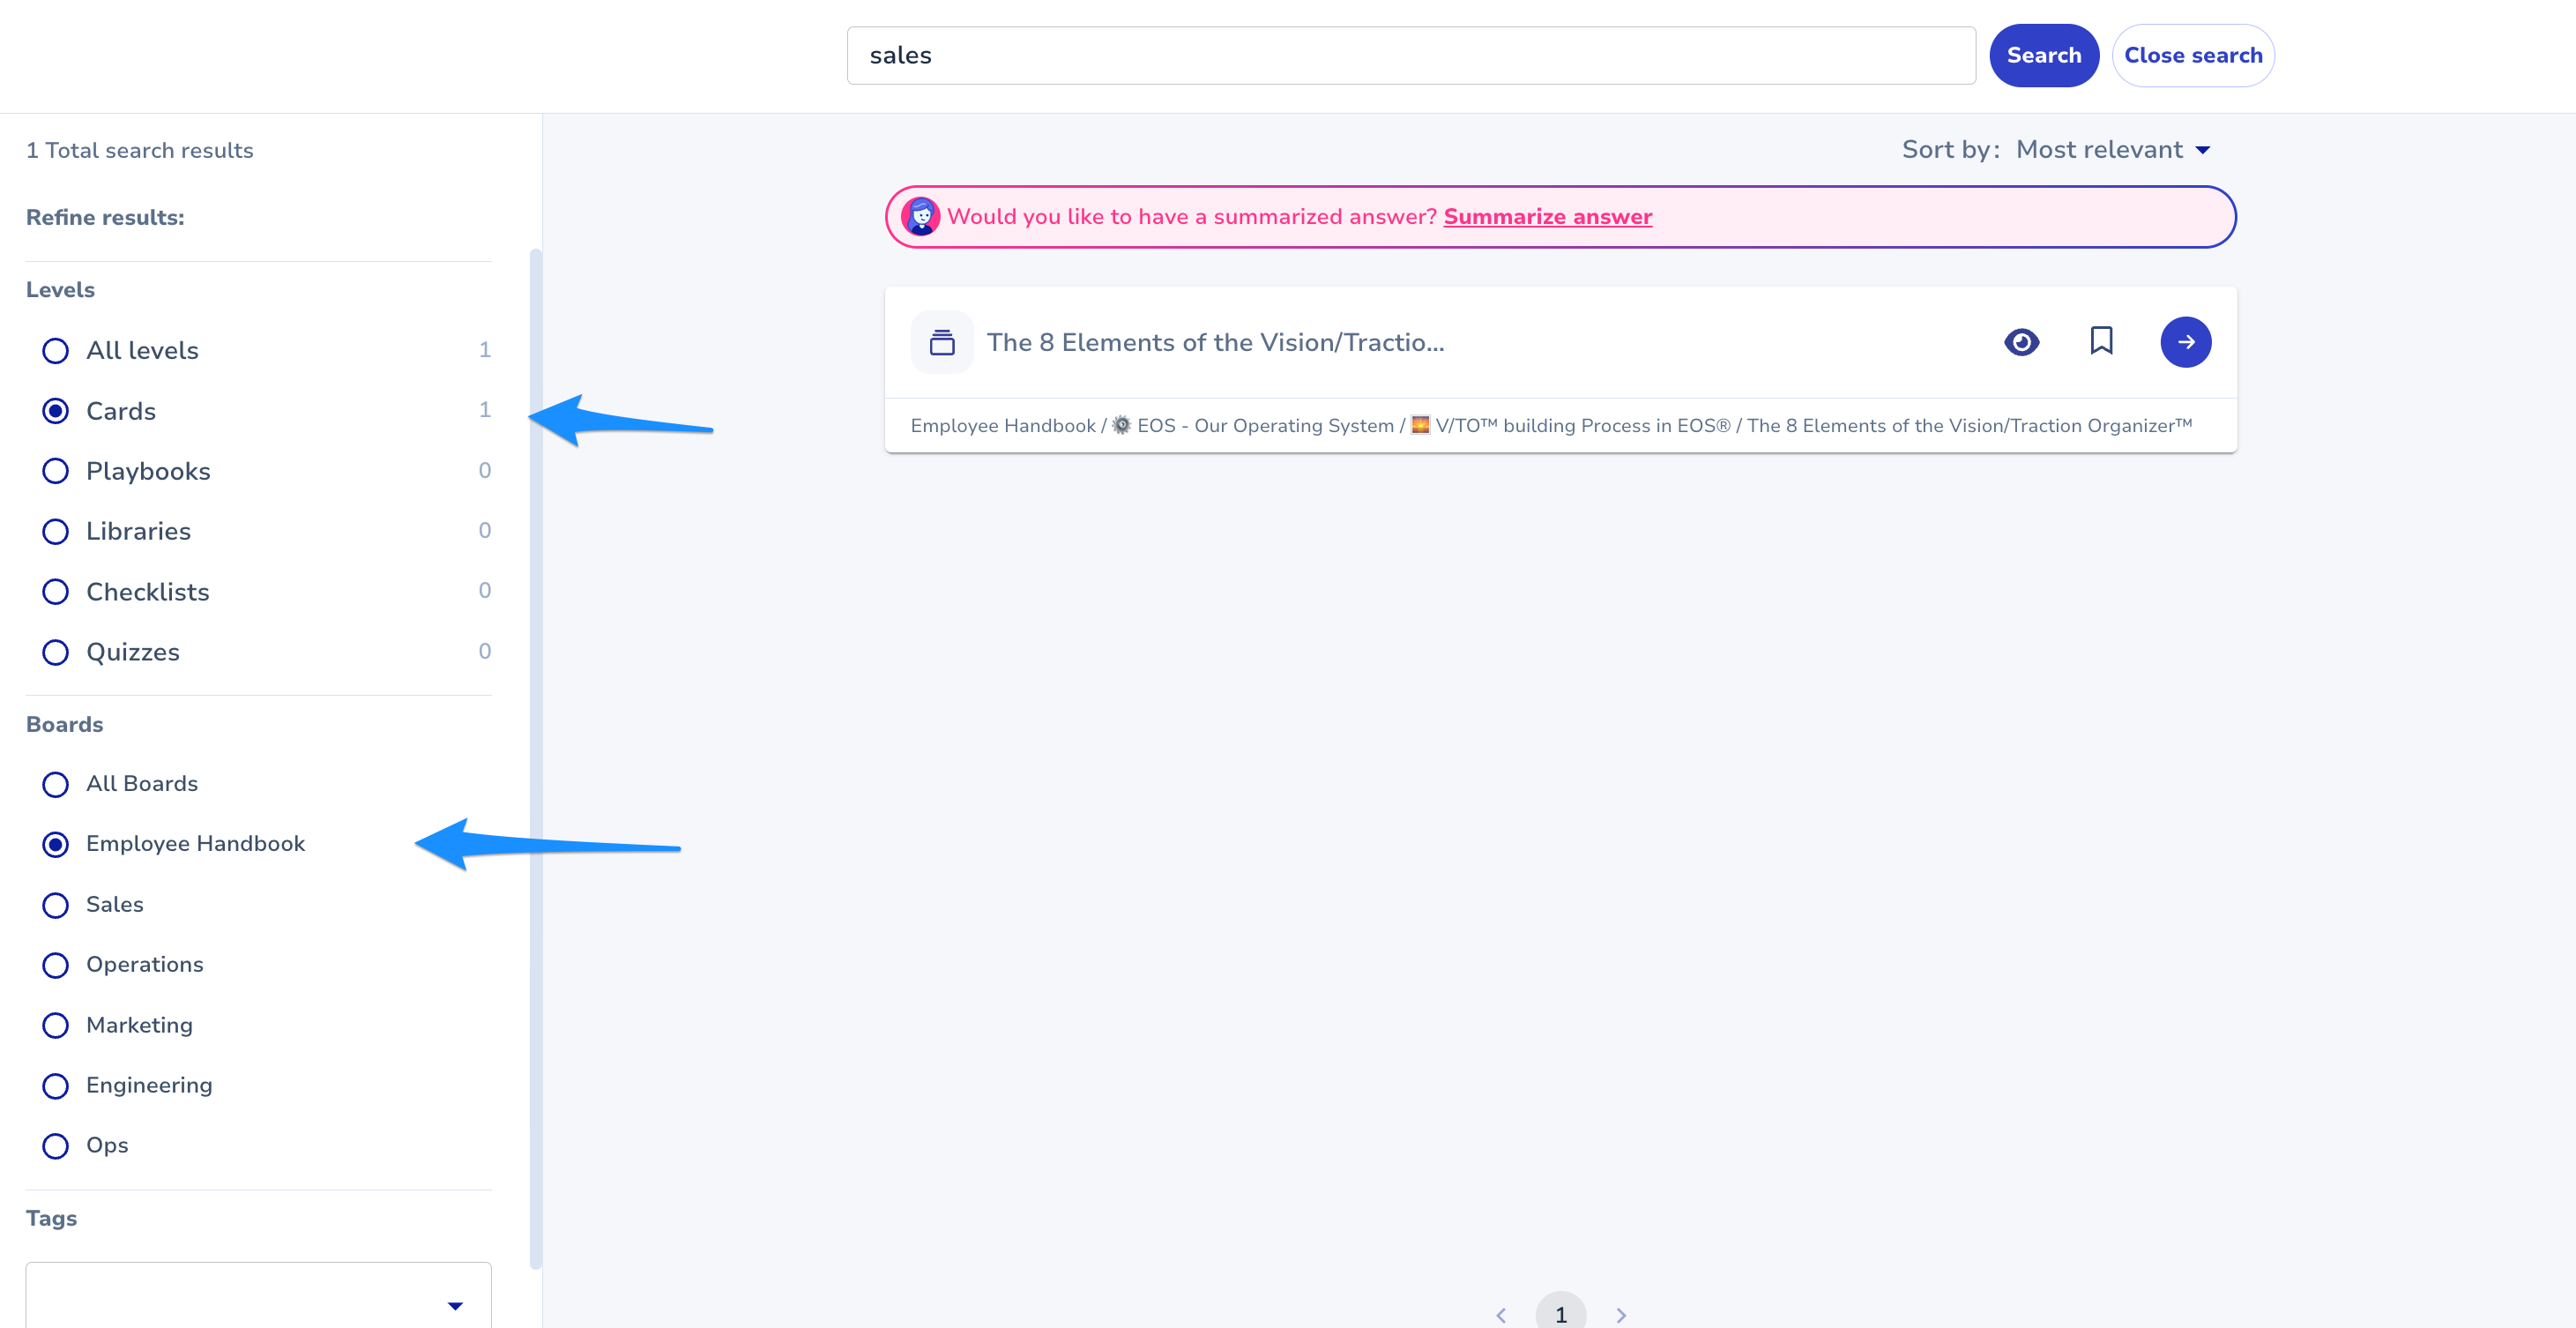2576x1328 pixels.
Task: Go to next page with right chevron
Action: [x=1621, y=1314]
